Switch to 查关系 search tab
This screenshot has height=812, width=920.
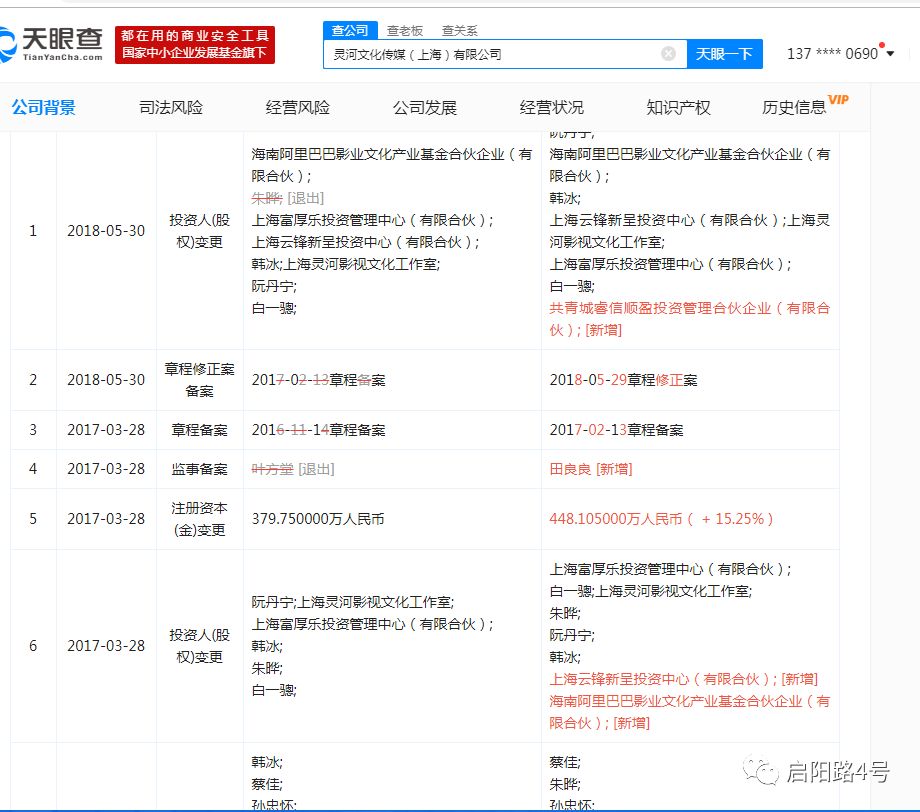tap(459, 31)
